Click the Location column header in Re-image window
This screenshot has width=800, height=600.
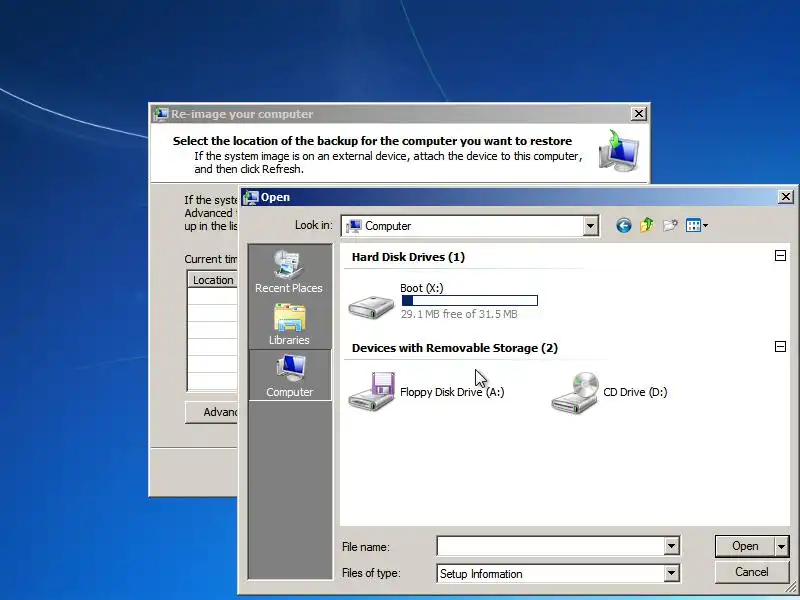pos(213,280)
